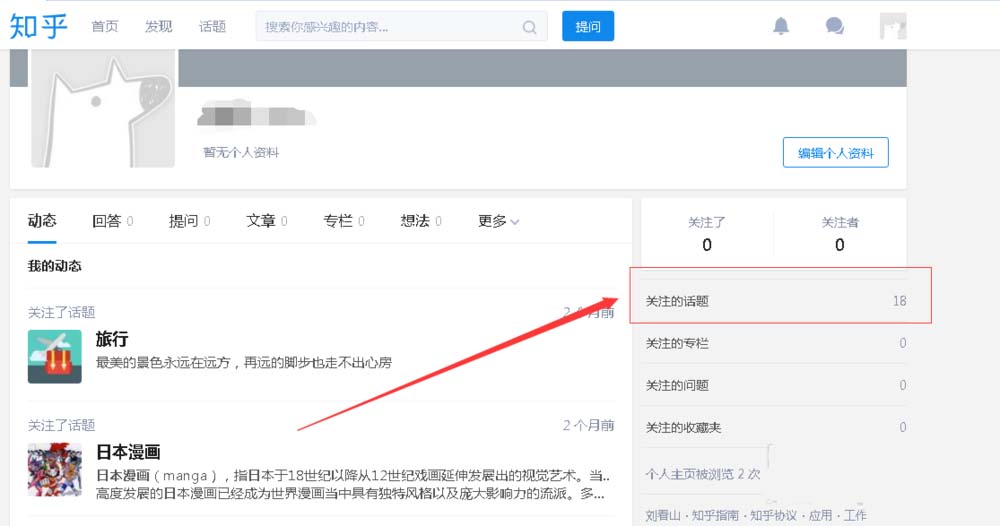
Task: Switch to the 专栏 tab
Action: click(x=344, y=221)
